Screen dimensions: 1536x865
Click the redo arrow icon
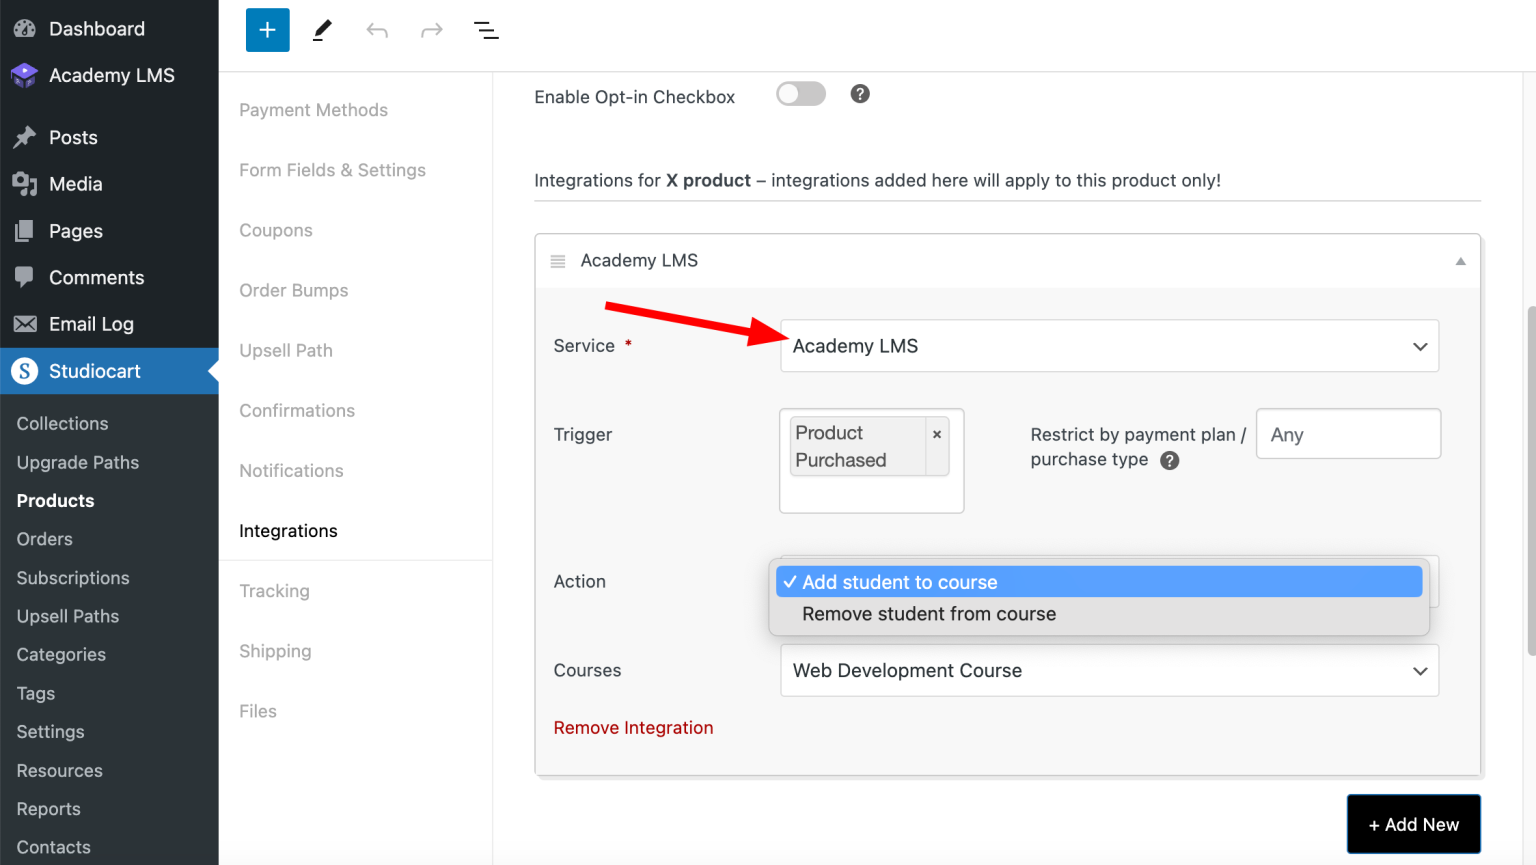tap(431, 31)
